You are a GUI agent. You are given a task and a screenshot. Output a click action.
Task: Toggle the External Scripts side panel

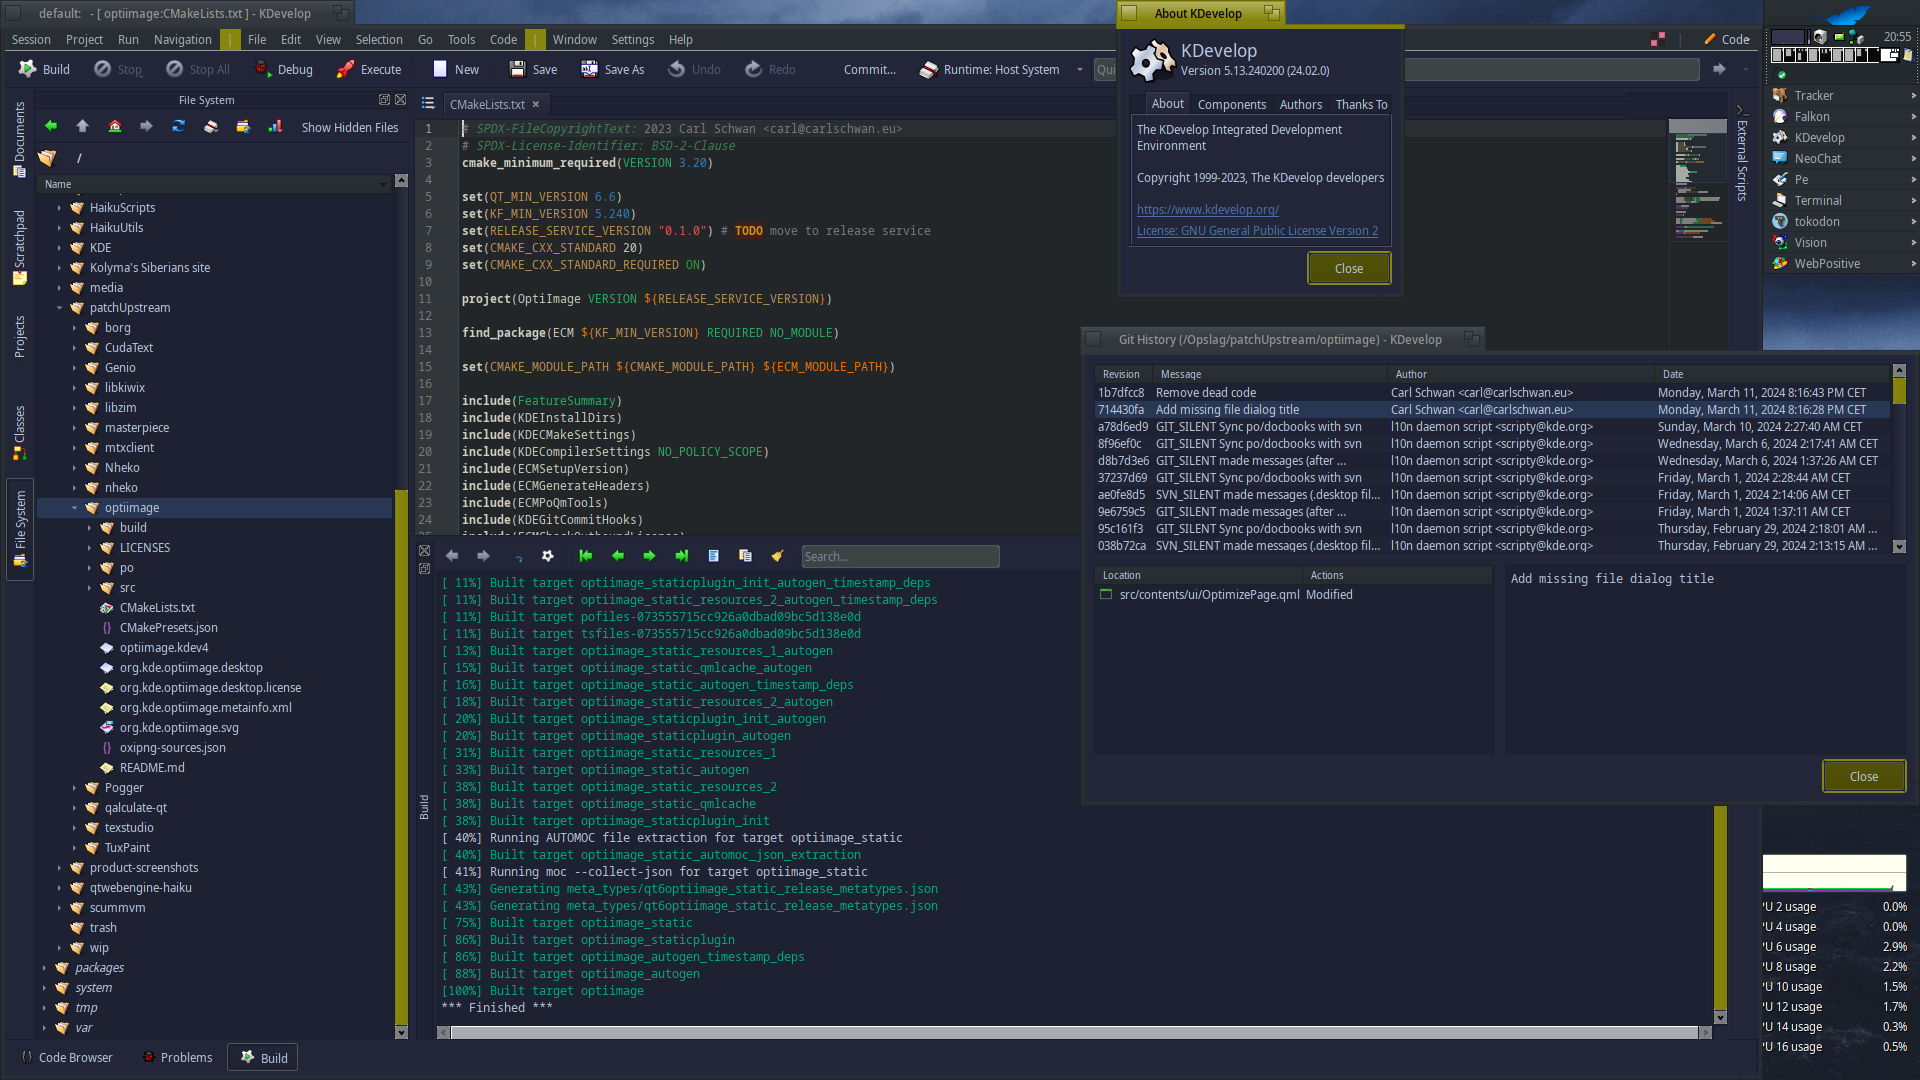1741,155
